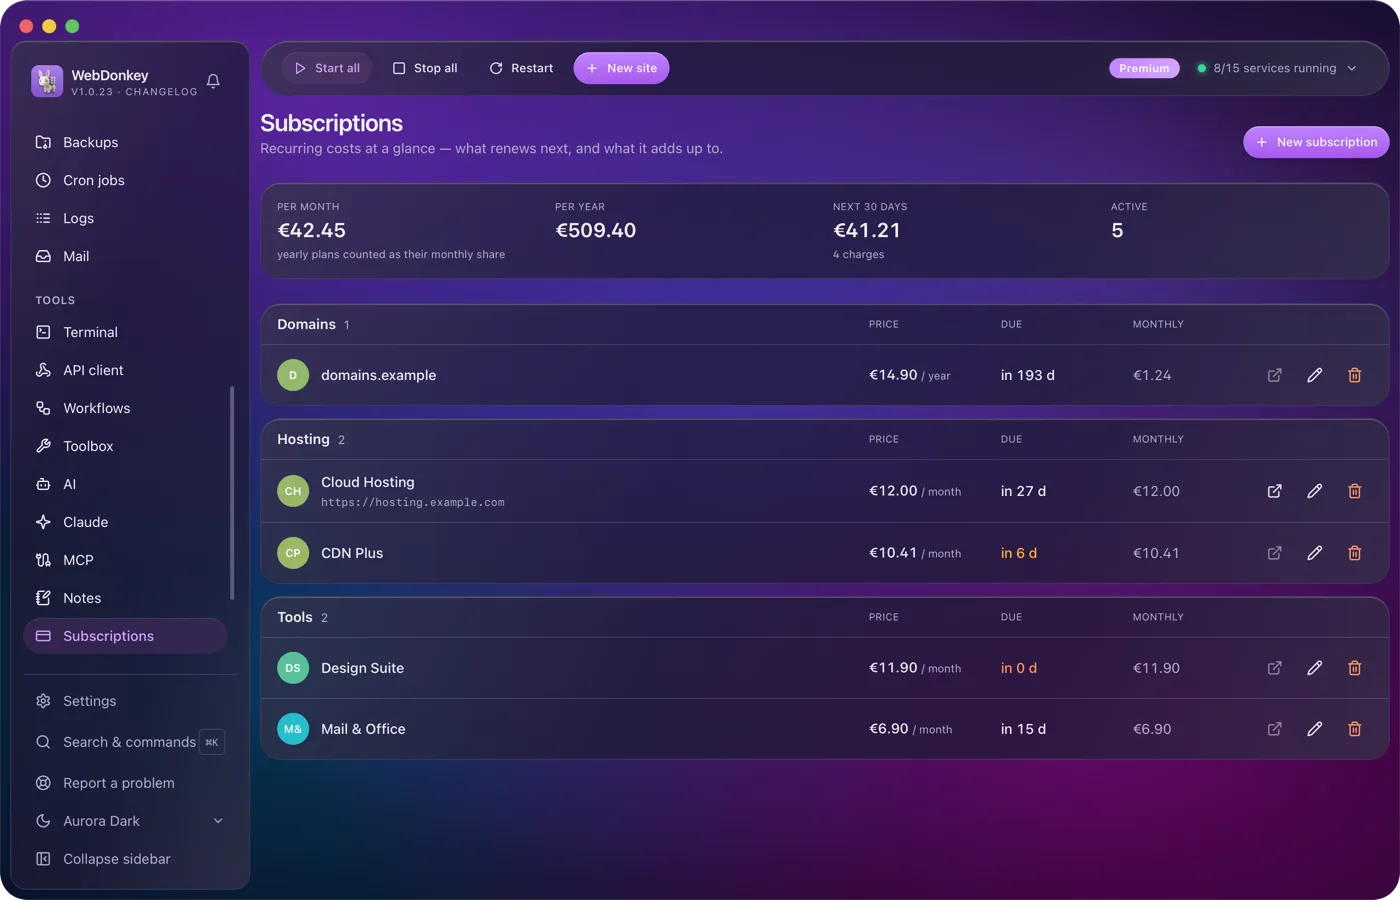Screen dimensions: 1400x900
Task: Open the CHANGELOG link
Action: click(161, 92)
